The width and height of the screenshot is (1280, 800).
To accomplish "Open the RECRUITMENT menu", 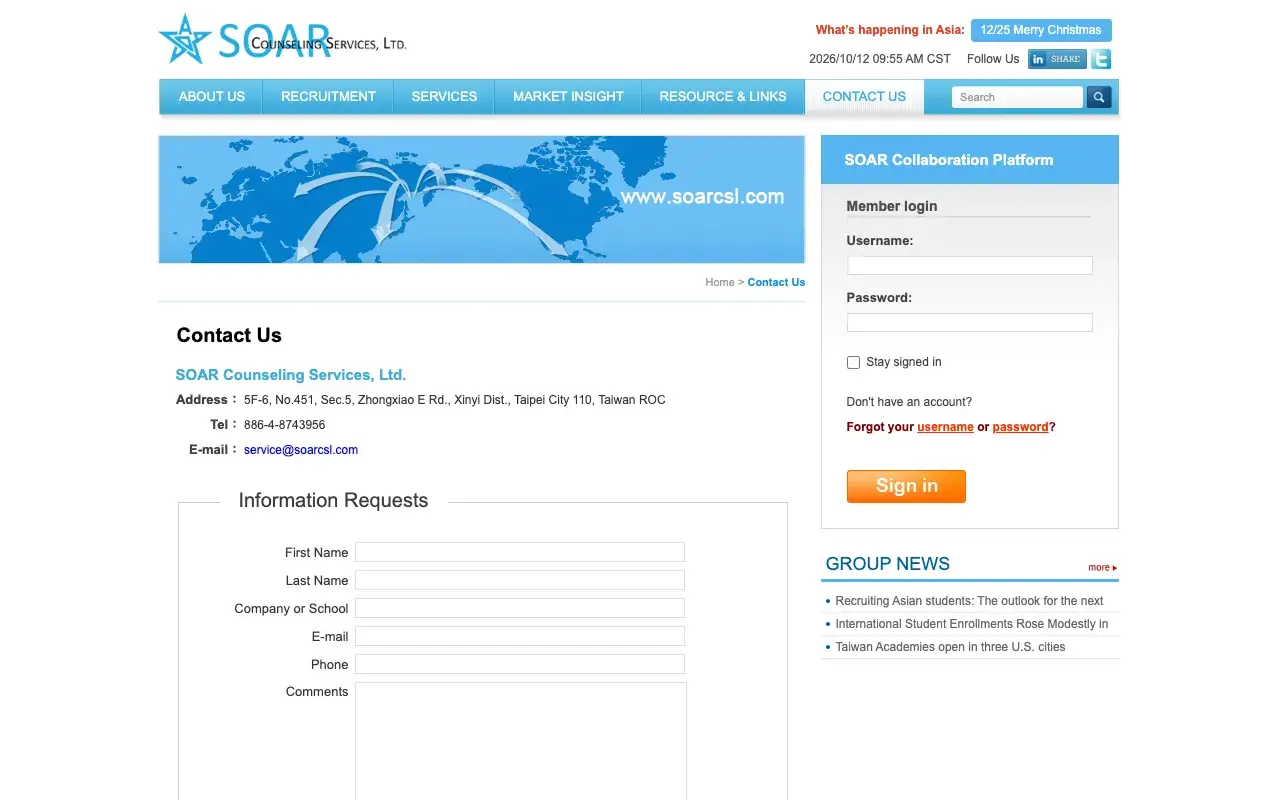I will tap(328, 97).
